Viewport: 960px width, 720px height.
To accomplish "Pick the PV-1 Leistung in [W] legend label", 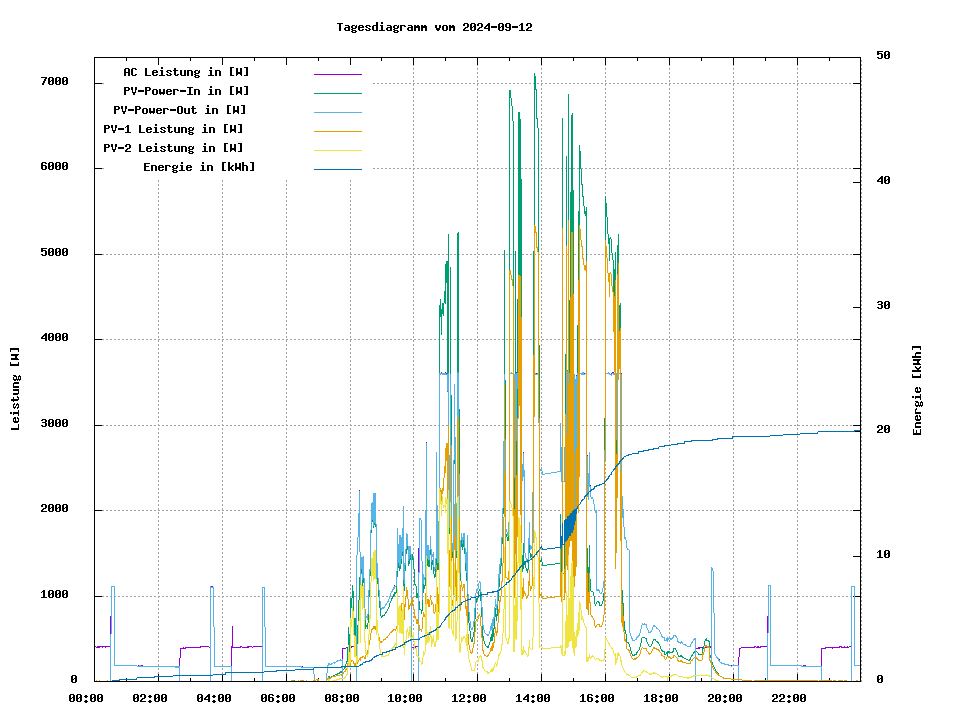I will tap(173, 129).
